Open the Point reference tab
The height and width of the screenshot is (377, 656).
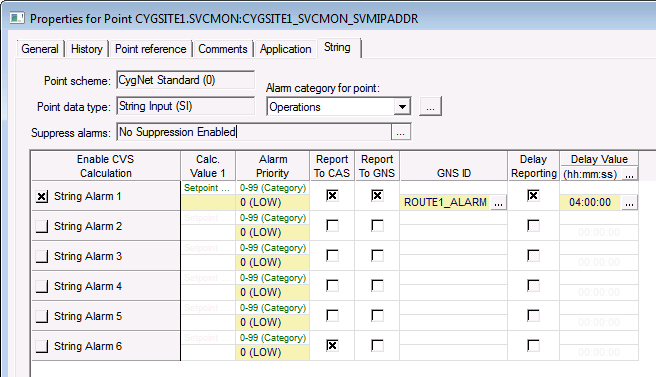[x=151, y=49]
